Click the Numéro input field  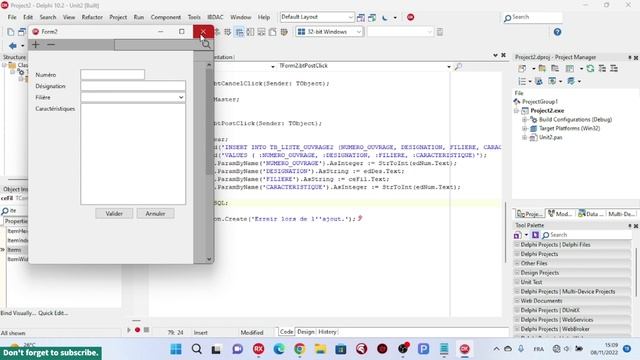[113, 75]
